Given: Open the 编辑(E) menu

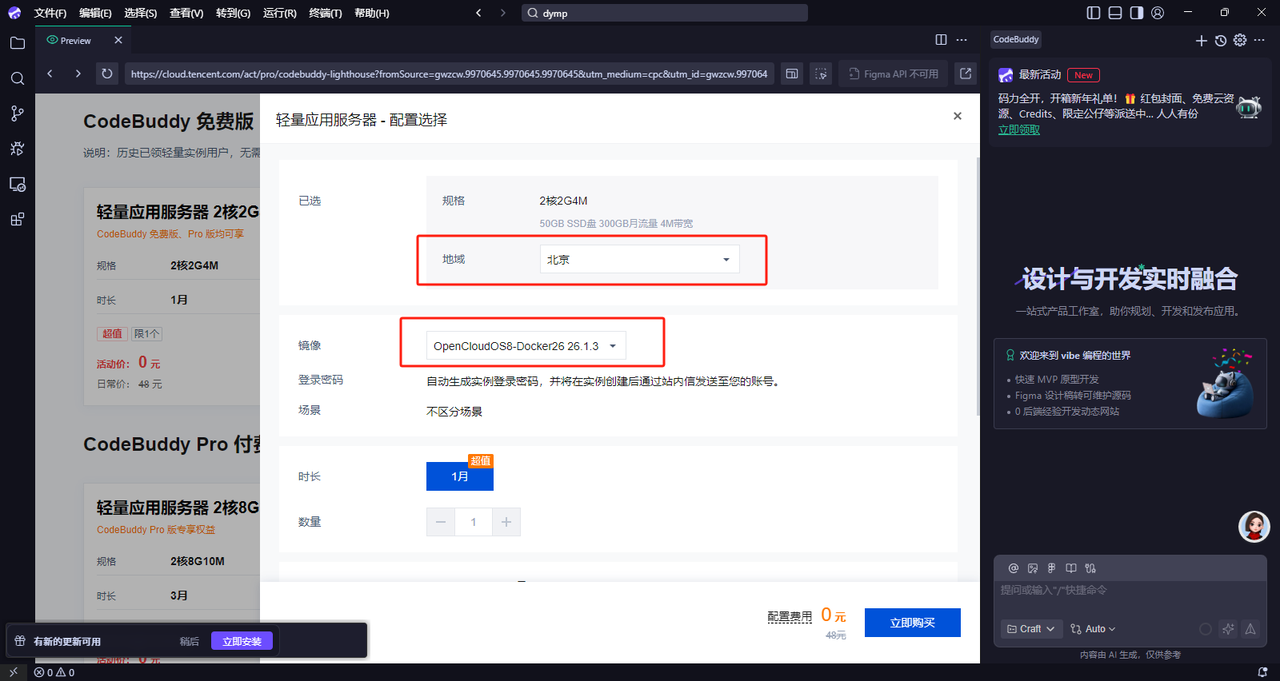Looking at the screenshot, I should [x=96, y=13].
